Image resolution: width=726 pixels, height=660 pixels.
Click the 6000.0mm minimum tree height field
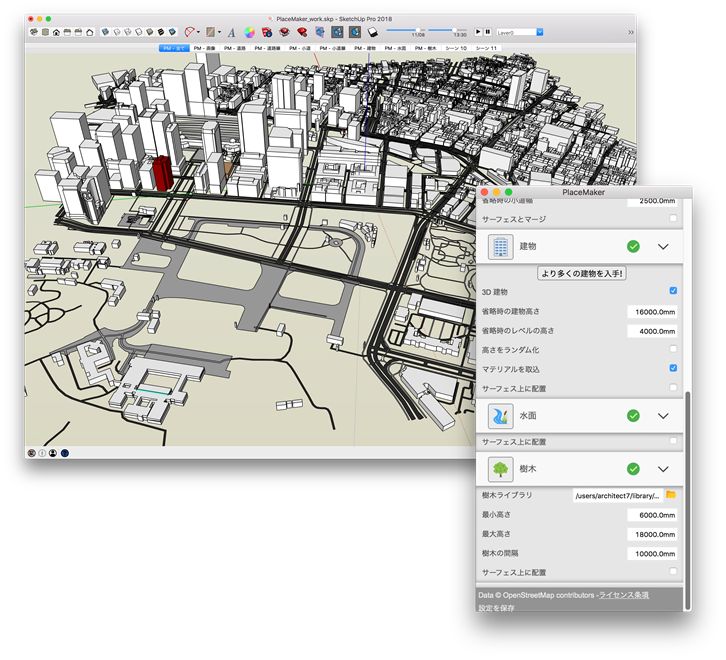[x=652, y=515]
